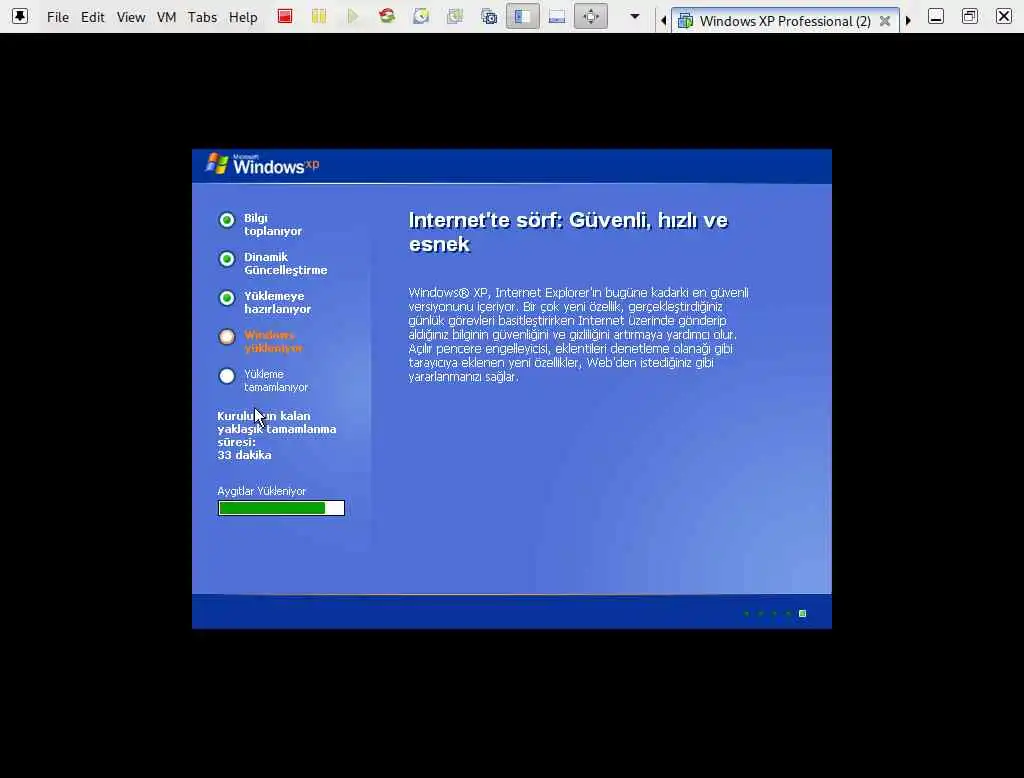Open the View menu
This screenshot has width=1024, height=778.
click(131, 17)
